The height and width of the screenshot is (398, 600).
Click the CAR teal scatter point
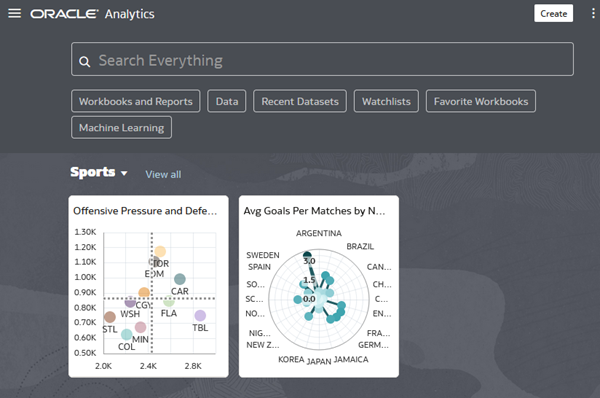point(179,279)
